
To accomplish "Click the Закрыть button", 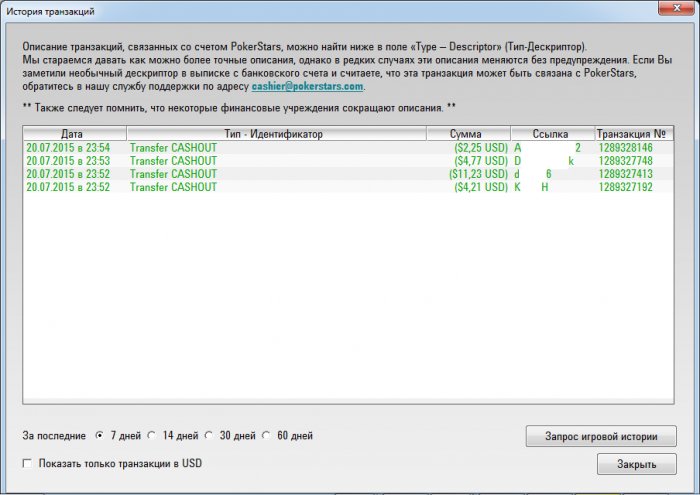I will 637,464.
